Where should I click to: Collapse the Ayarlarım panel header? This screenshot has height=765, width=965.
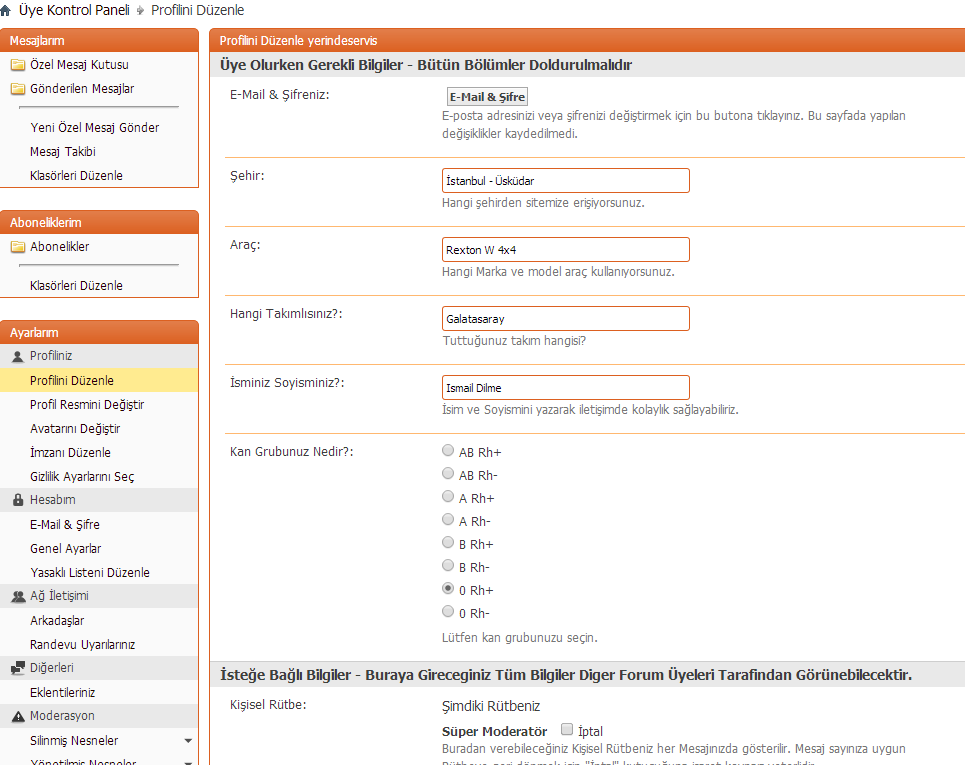(99, 332)
